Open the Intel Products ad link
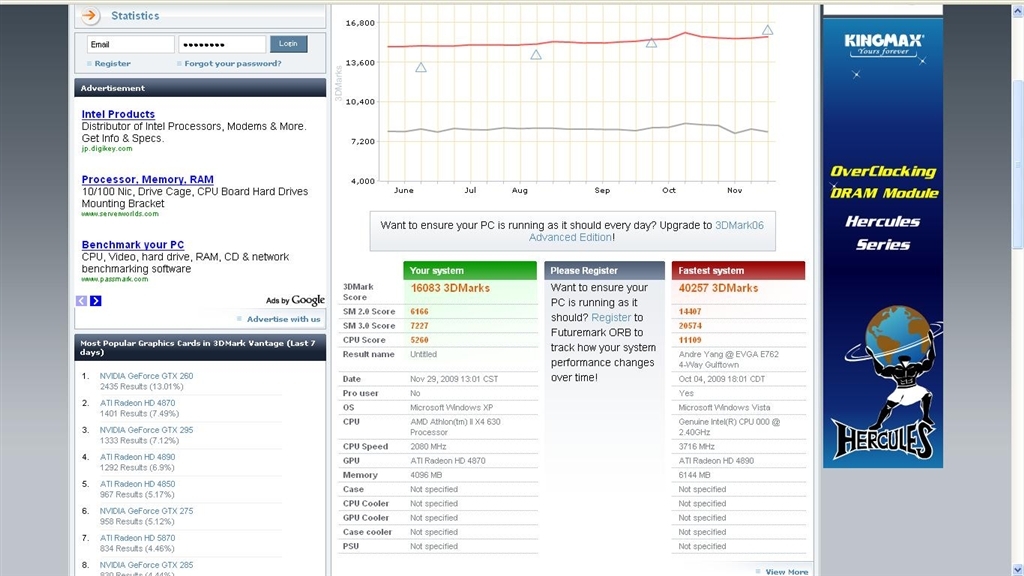This screenshot has width=1024, height=576. (x=118, y=114)
